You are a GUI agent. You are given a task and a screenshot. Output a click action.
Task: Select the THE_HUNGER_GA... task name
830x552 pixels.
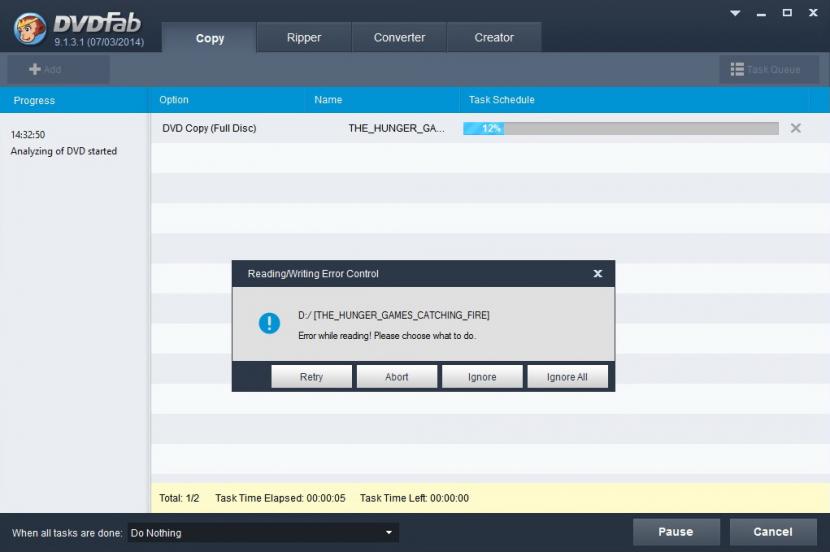[396, 128]
